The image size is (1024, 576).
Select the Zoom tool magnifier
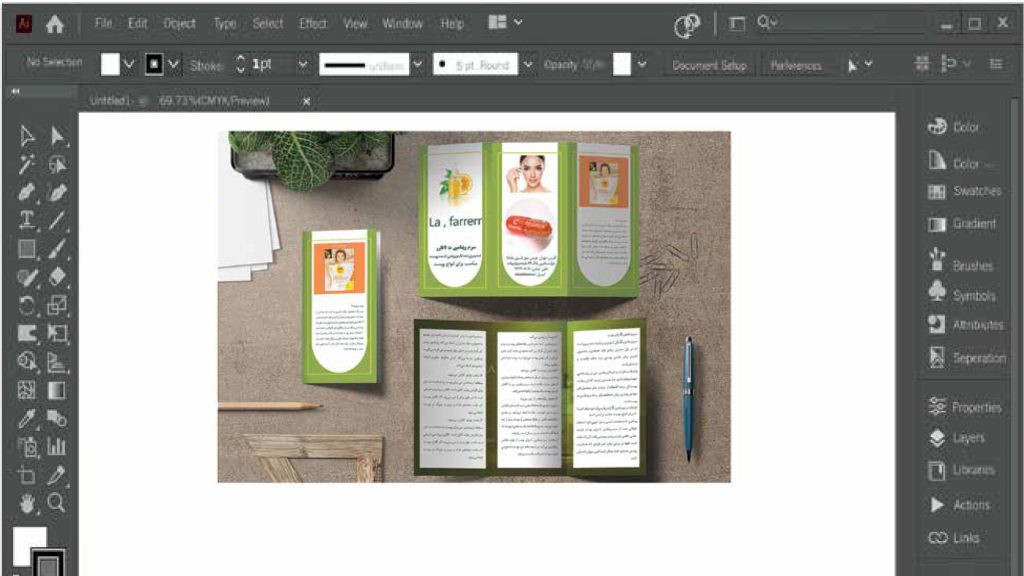click(57, 502)
